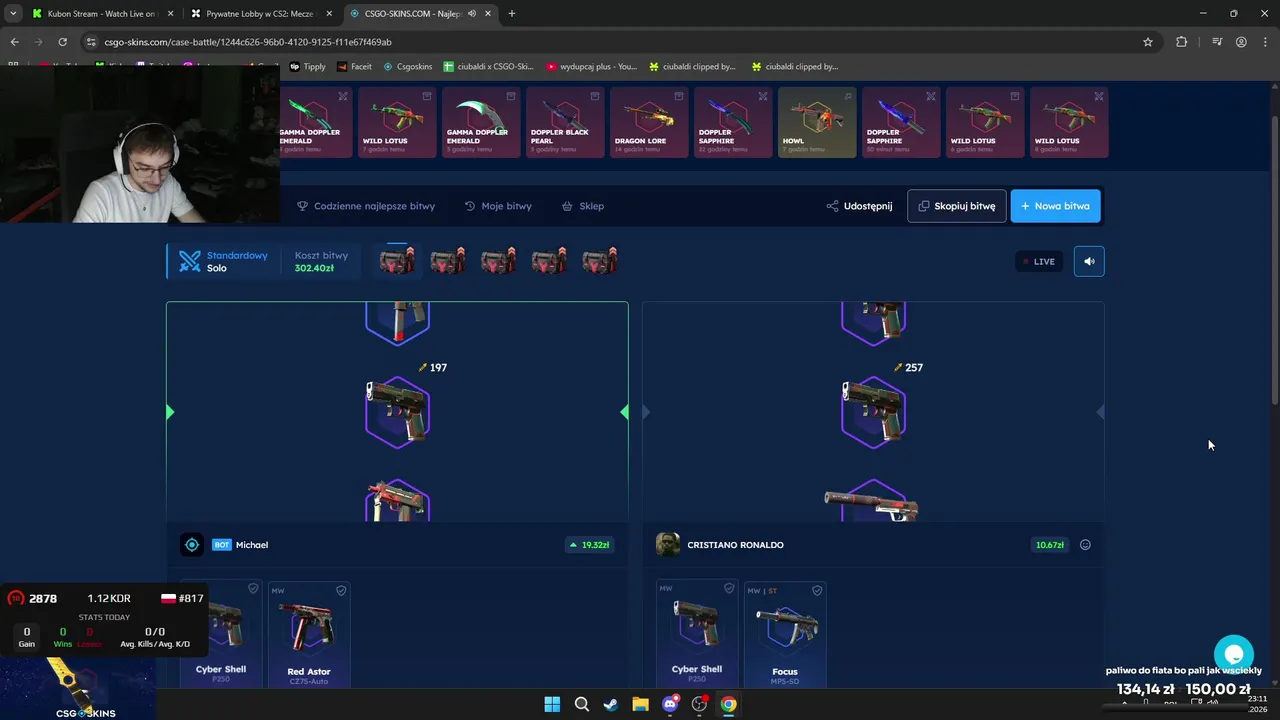The image size is (1280, 720).
Task: Open the Gamma Doppler Emerald karambit card
Action: pyautogui.click(x=481, y=122)
